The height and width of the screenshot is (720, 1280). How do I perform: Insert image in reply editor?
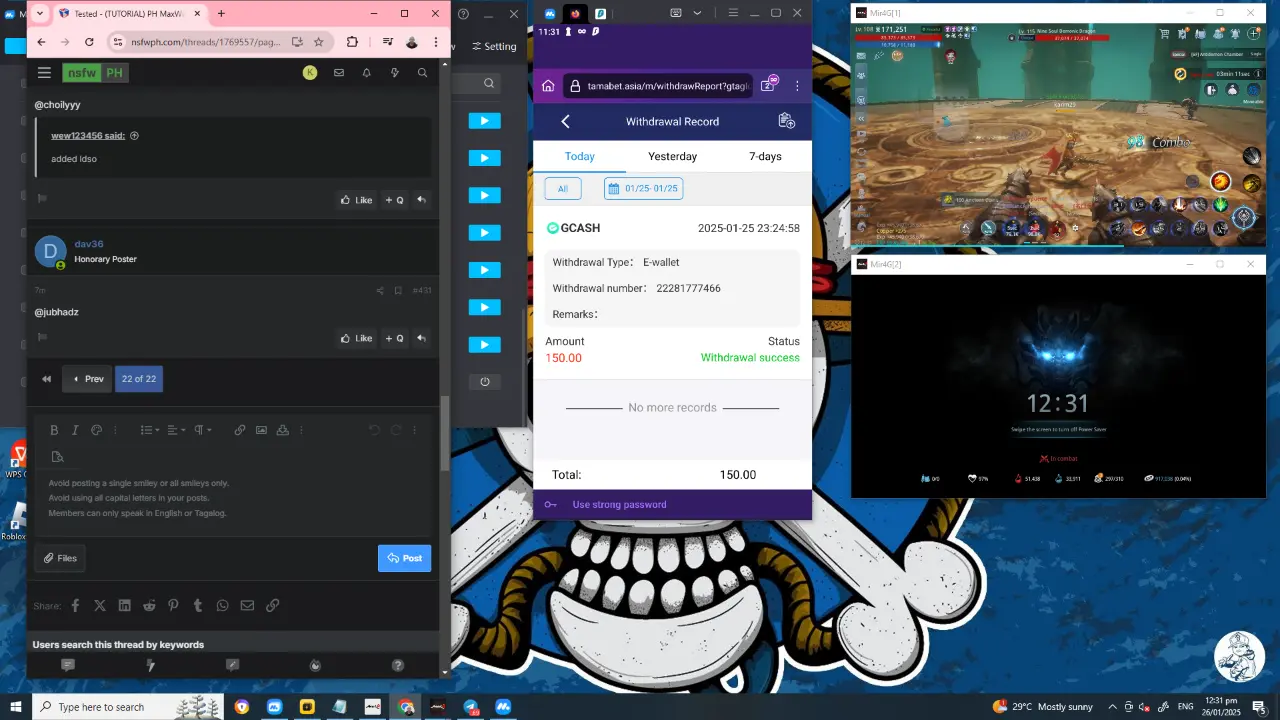click(x=261, y=430)
